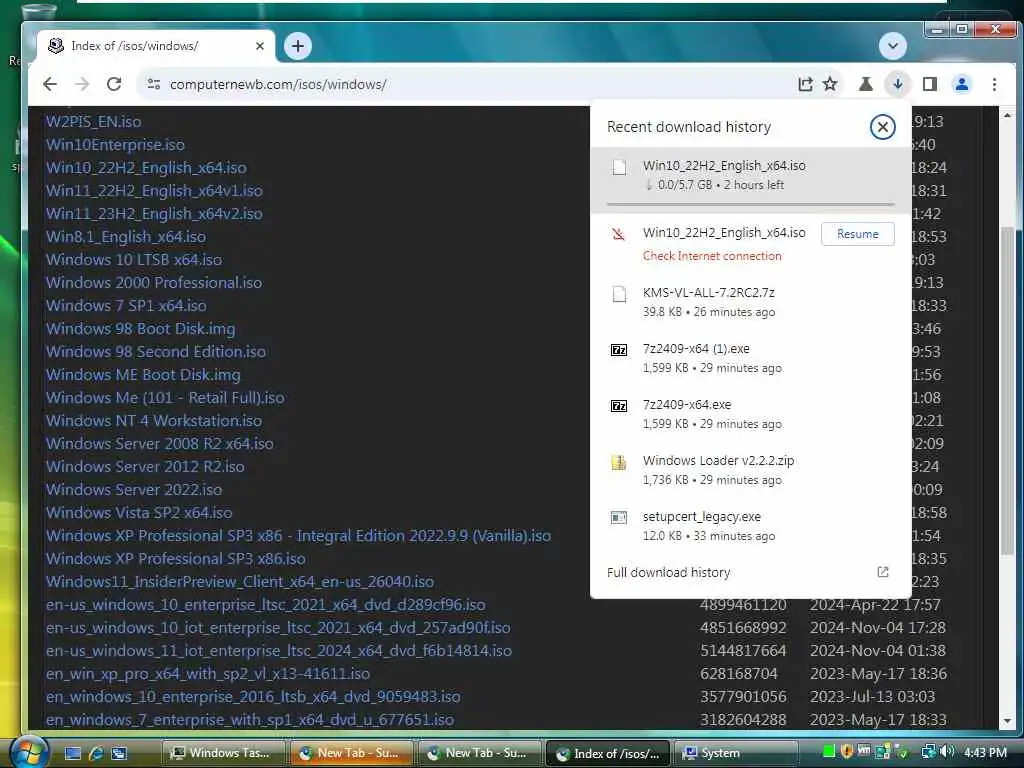Click the share page icon

click(x=805, y=84)
